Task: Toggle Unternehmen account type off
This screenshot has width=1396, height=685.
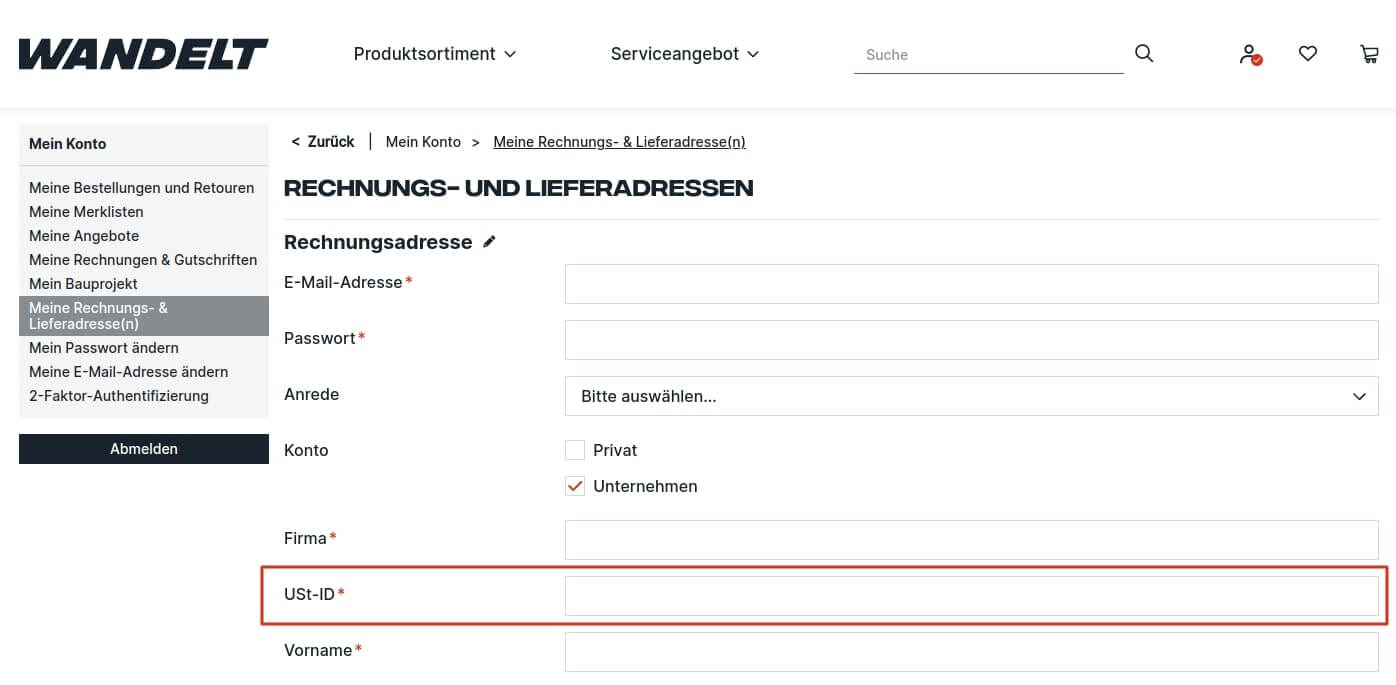Action: coord(575,486)
